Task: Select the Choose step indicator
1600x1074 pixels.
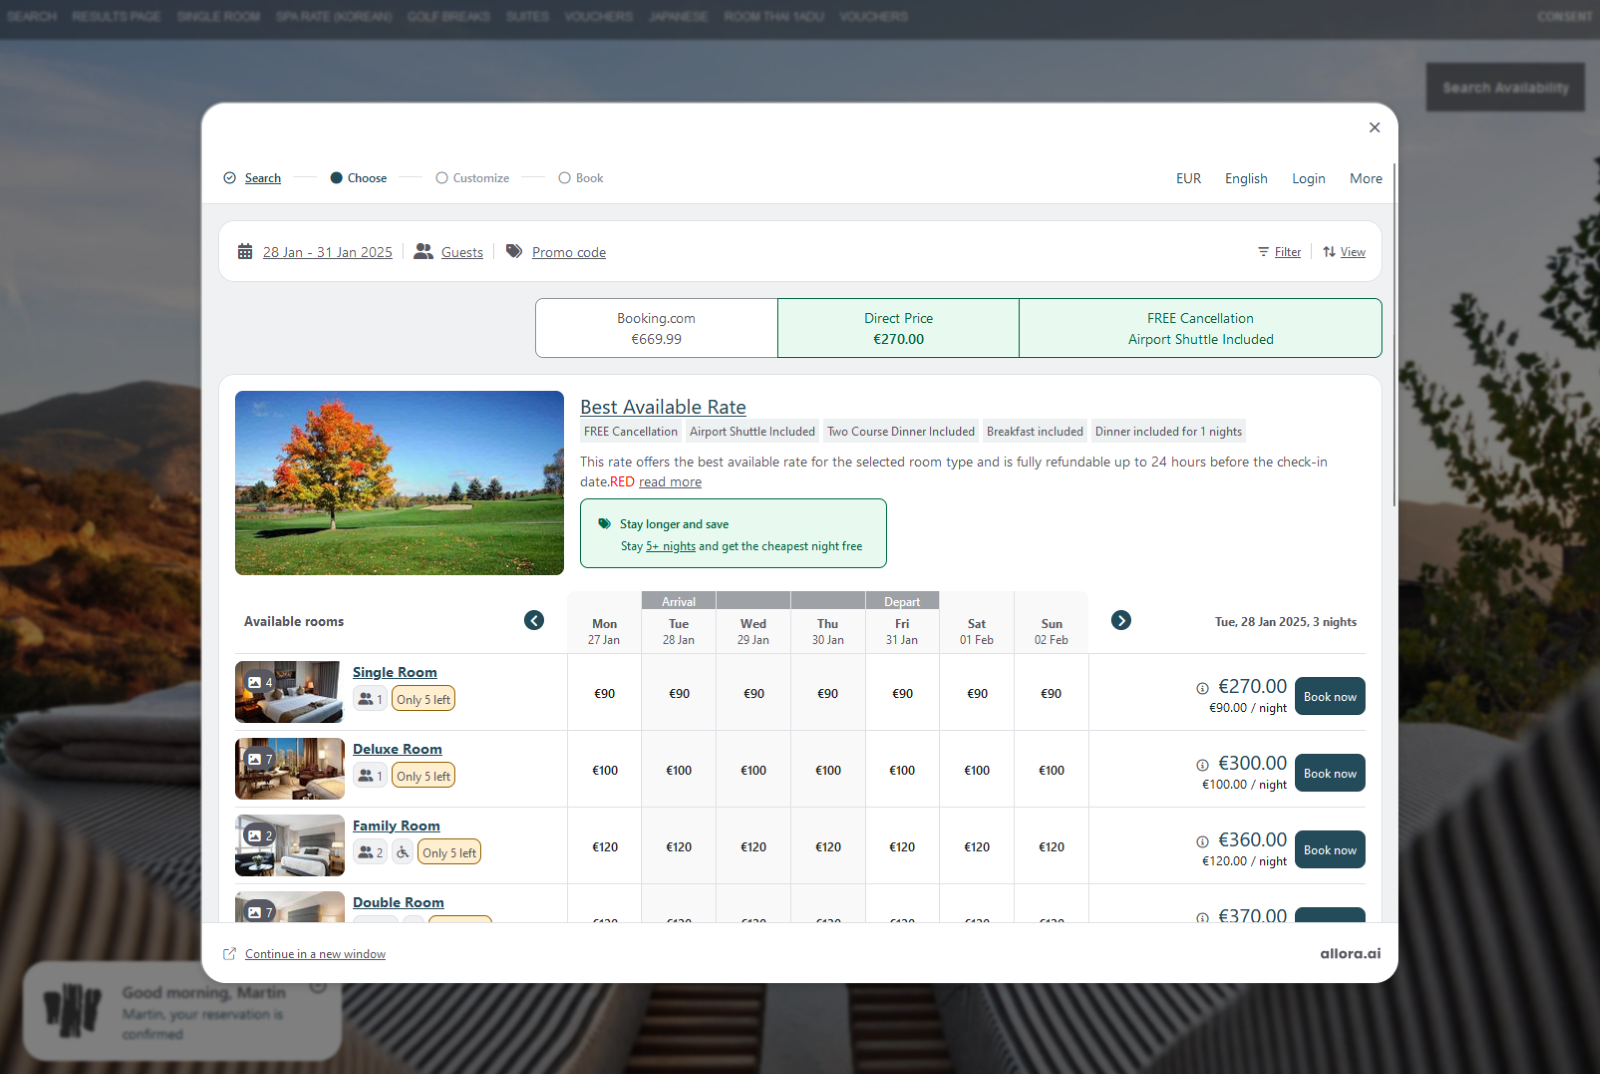Action: point(358,178)
